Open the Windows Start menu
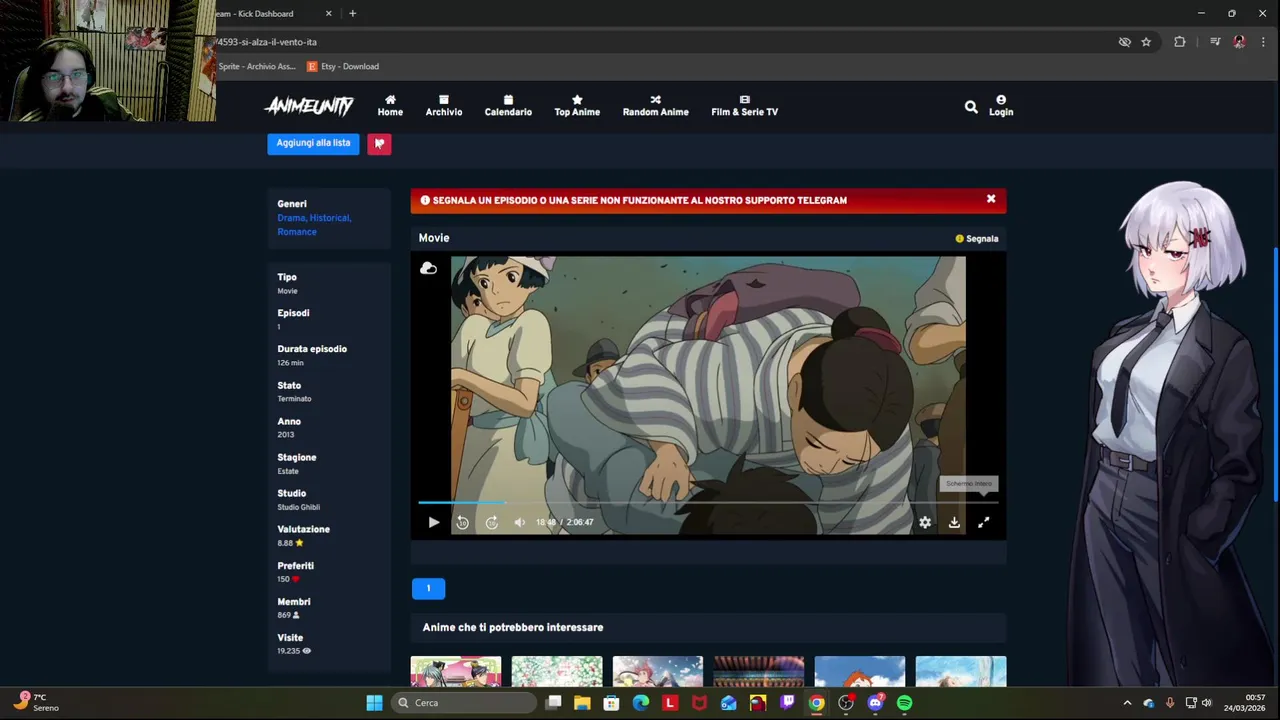1280x720 pixels. 374,703
